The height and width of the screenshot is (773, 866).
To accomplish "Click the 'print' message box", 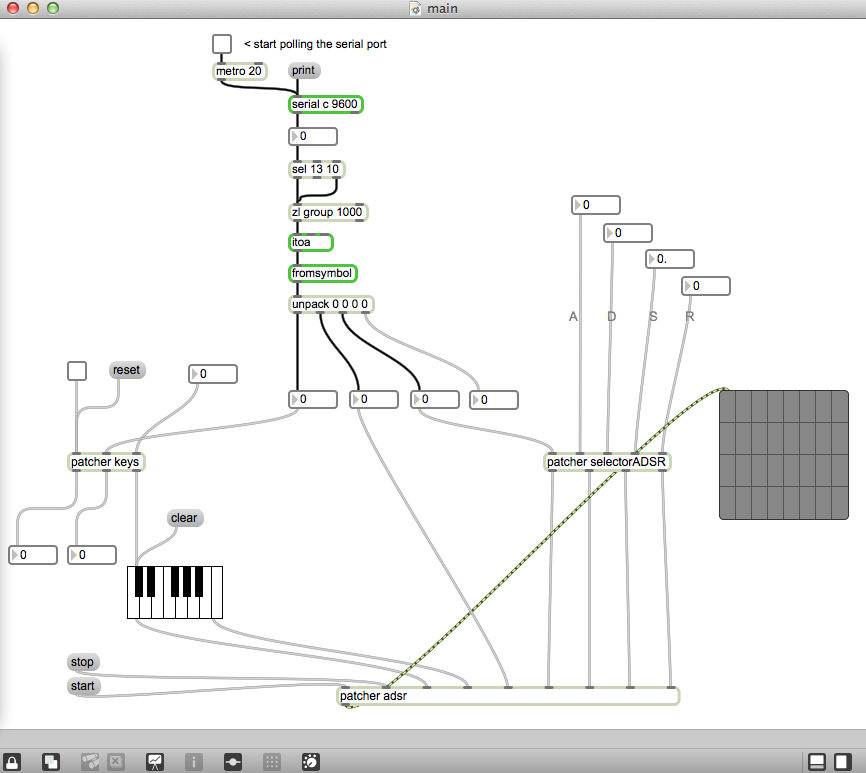I will pyautogui.click(x=304, y=70).
